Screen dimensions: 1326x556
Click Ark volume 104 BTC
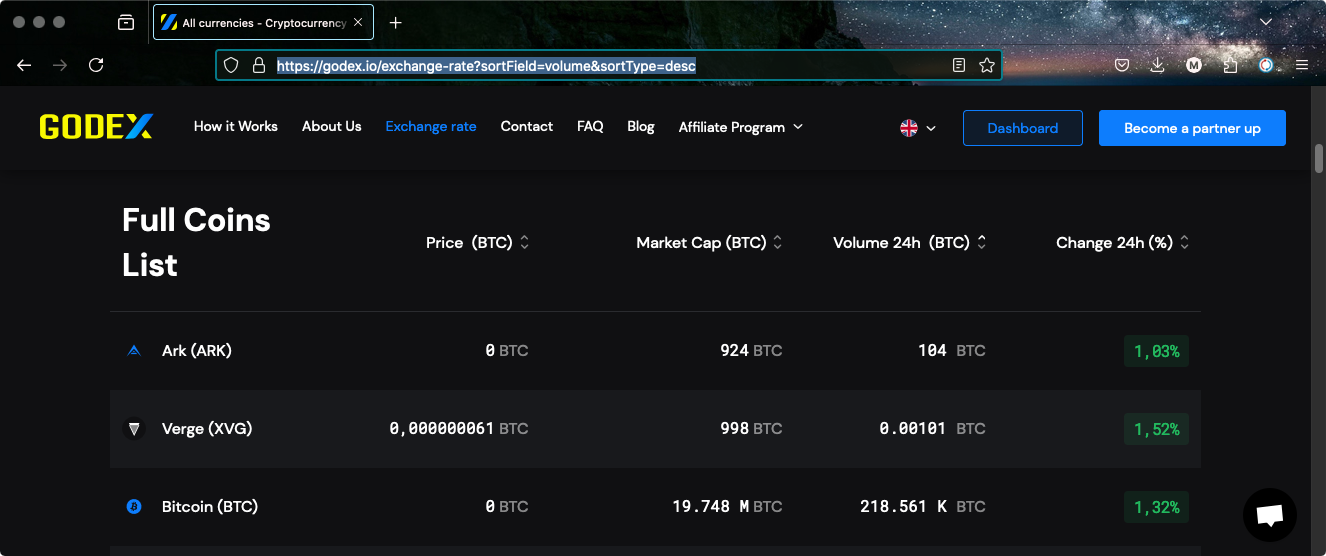pyautogui.click(x=952, y=351)
